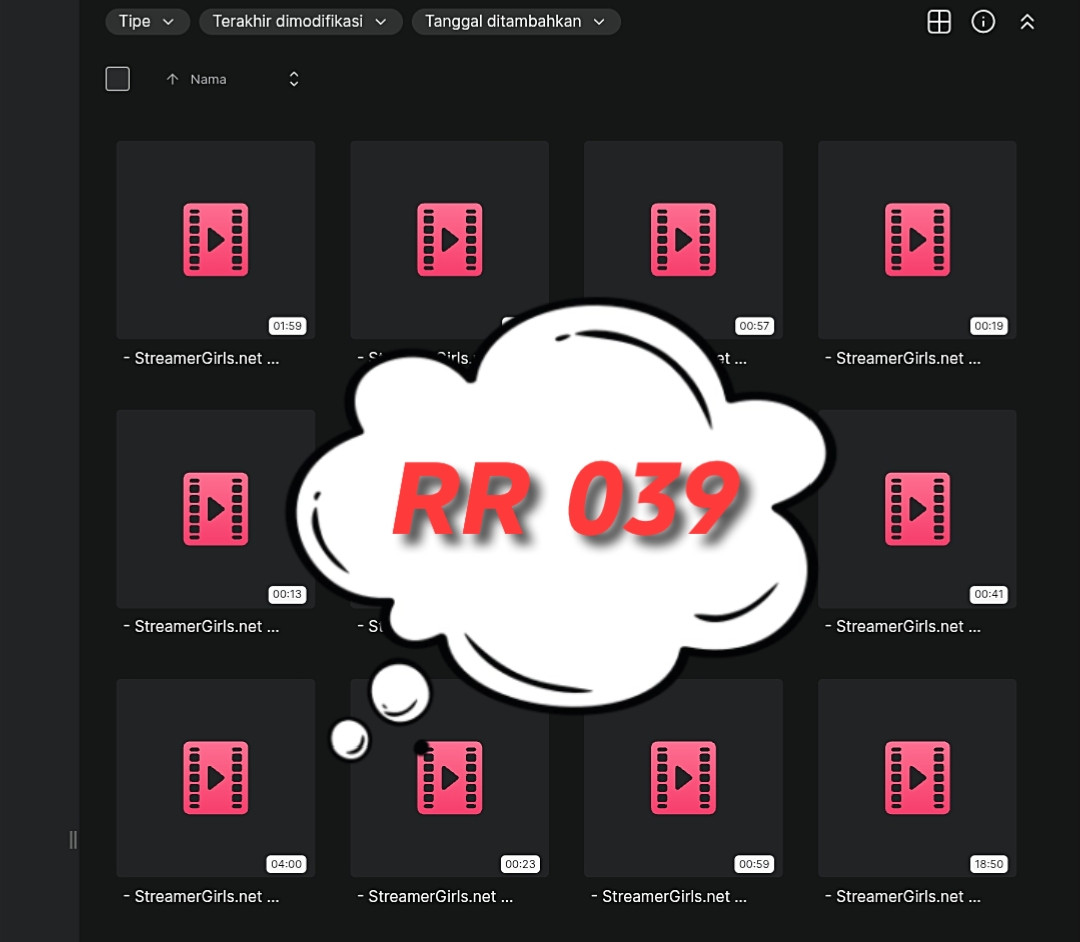Sort files by the Nama column
The width and height of the screenshot is (1080, 942).
click(x=208, y=79)
